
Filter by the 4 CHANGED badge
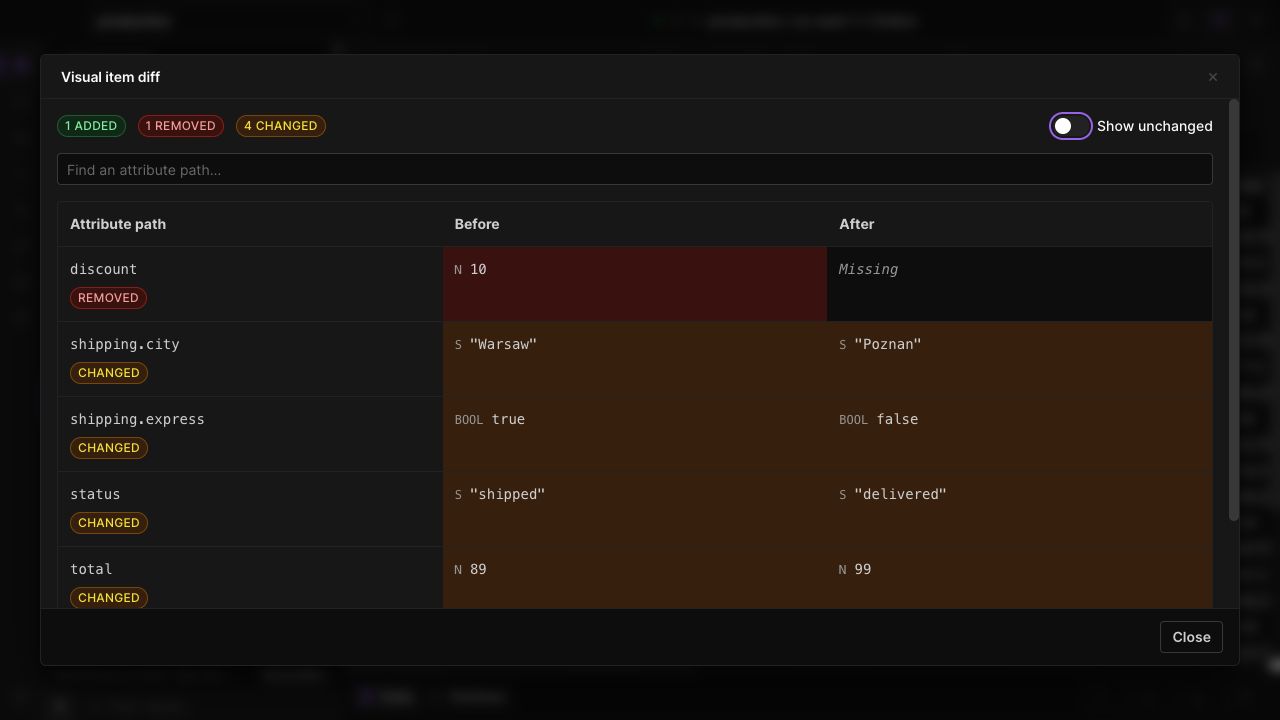click(281, 126)
